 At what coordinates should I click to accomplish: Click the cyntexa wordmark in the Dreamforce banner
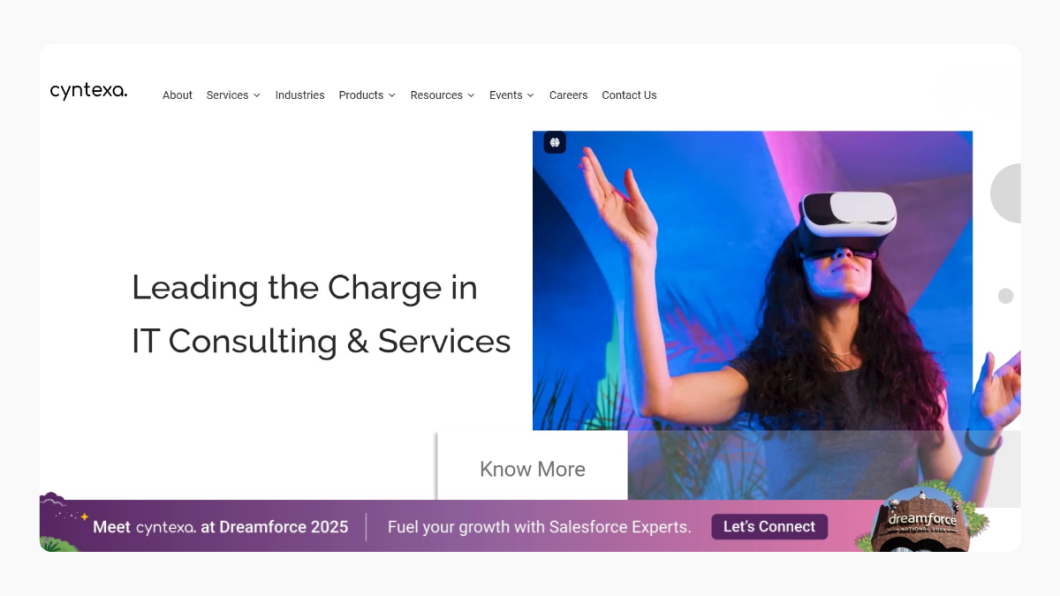(x=166, y=527)
